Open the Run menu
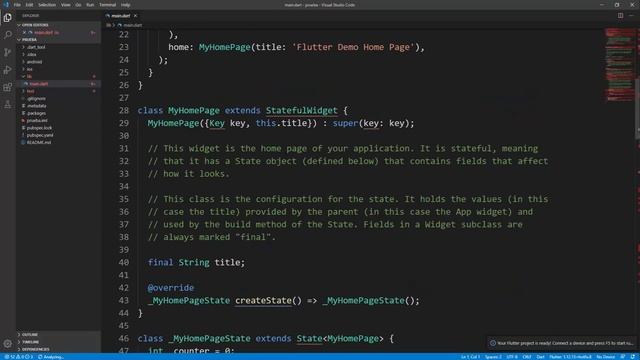Image resolution: width=640 pixels, height=360 pixels. [90, 5]
